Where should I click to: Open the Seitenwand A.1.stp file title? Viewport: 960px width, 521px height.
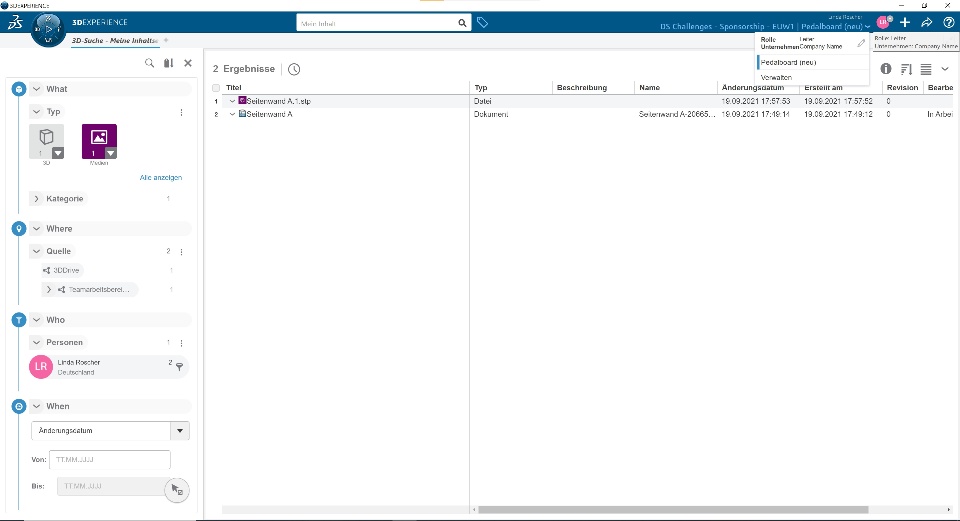pos(279,101)
